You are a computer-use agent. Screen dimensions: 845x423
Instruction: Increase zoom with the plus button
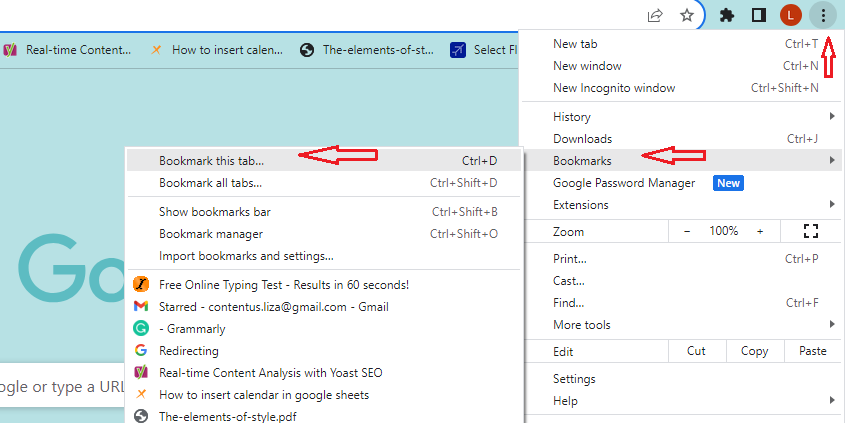pos(760,231)
